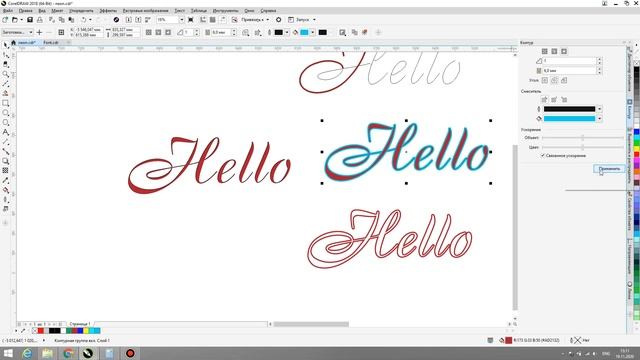Click the Clear contour icon
The width and height of the screenshot is (640, 360).
(x=364, y=32)
